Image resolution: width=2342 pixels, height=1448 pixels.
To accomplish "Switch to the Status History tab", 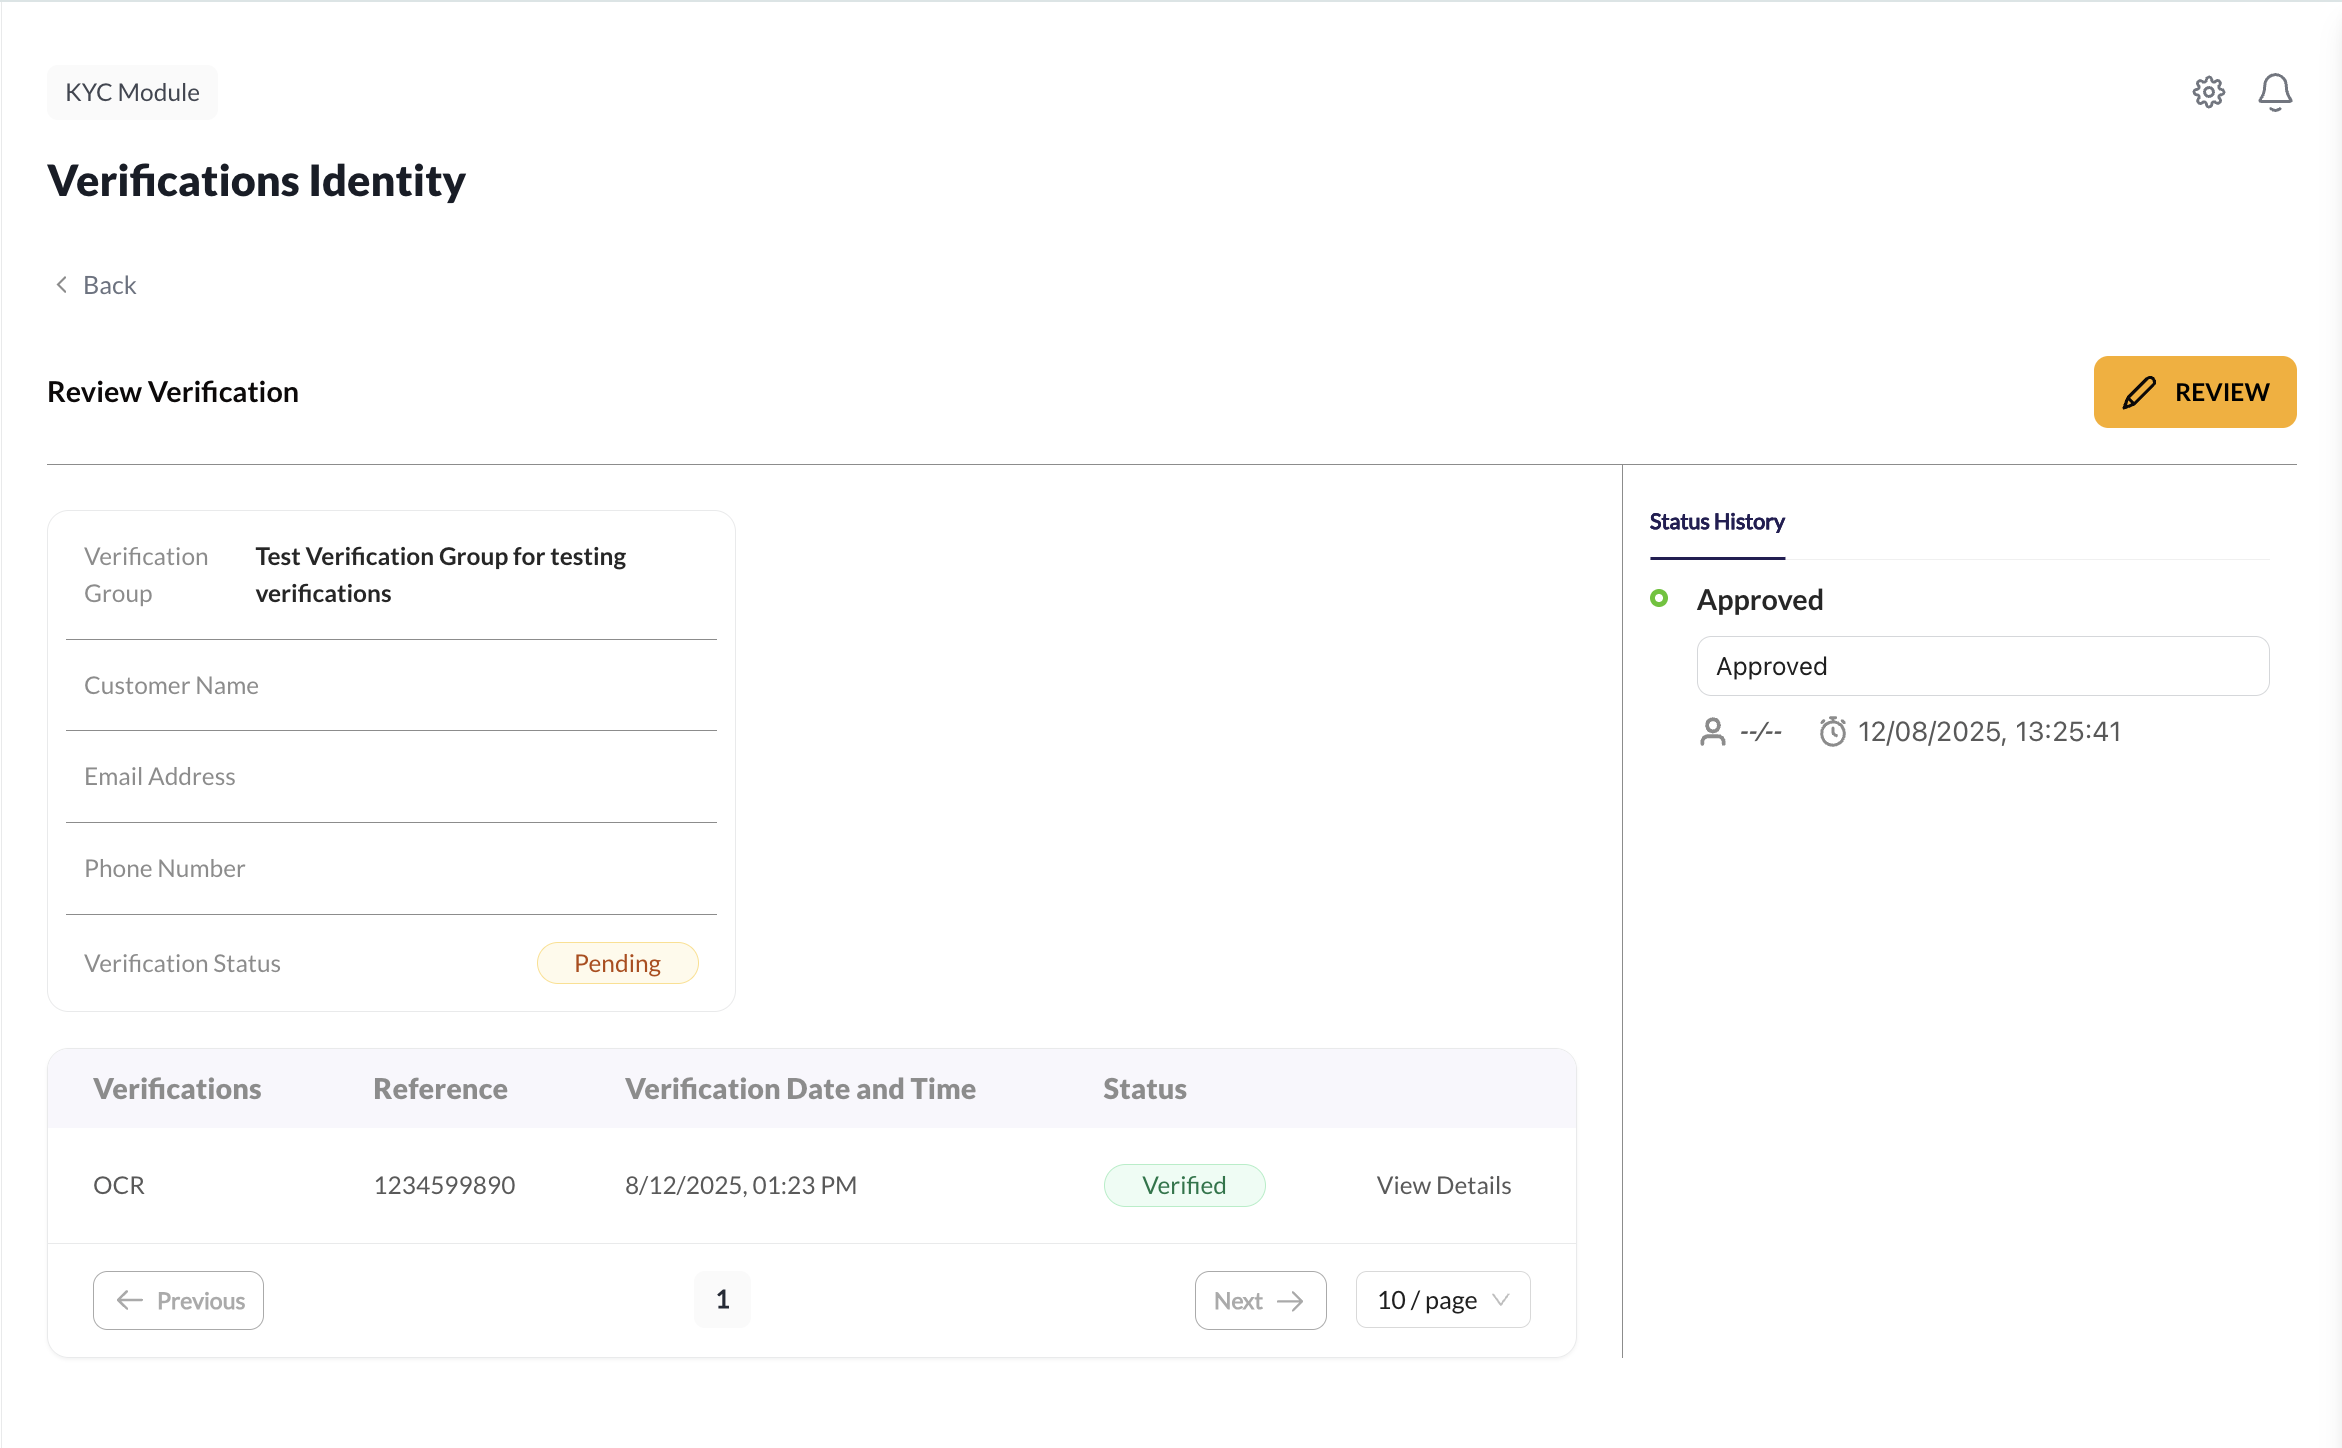I will (1717, 521).
